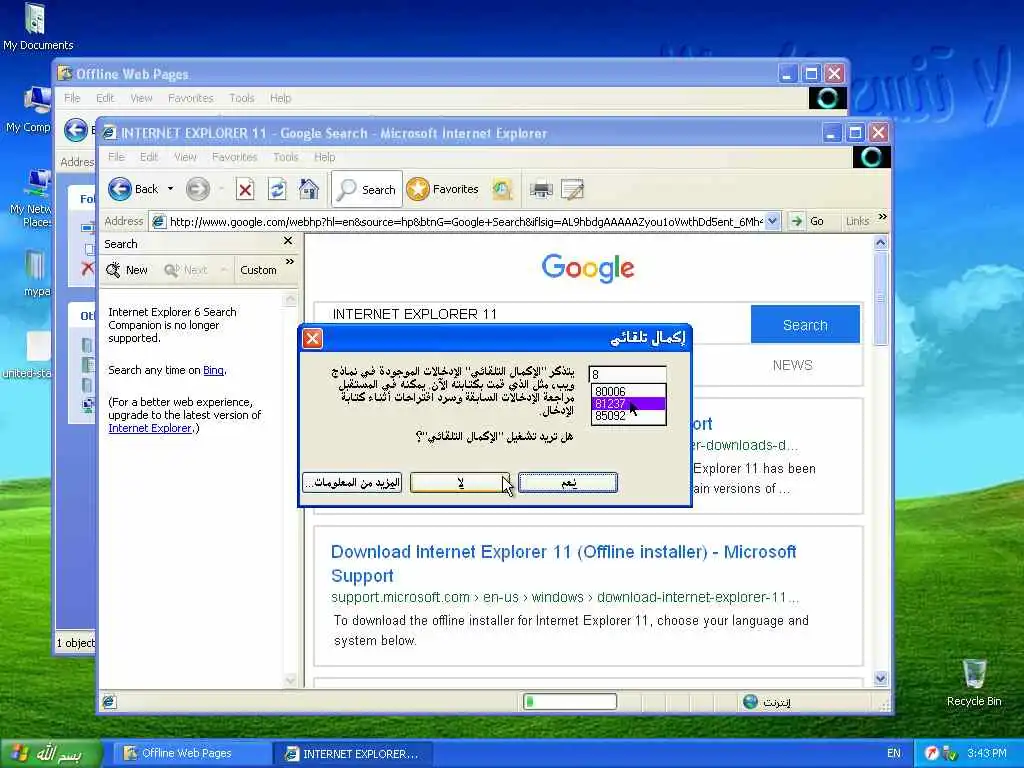The width and height of the screenshot is (1024, 768).
Task: Open the Tools menu in Internet Explorer
Action: tap(285, 157)
